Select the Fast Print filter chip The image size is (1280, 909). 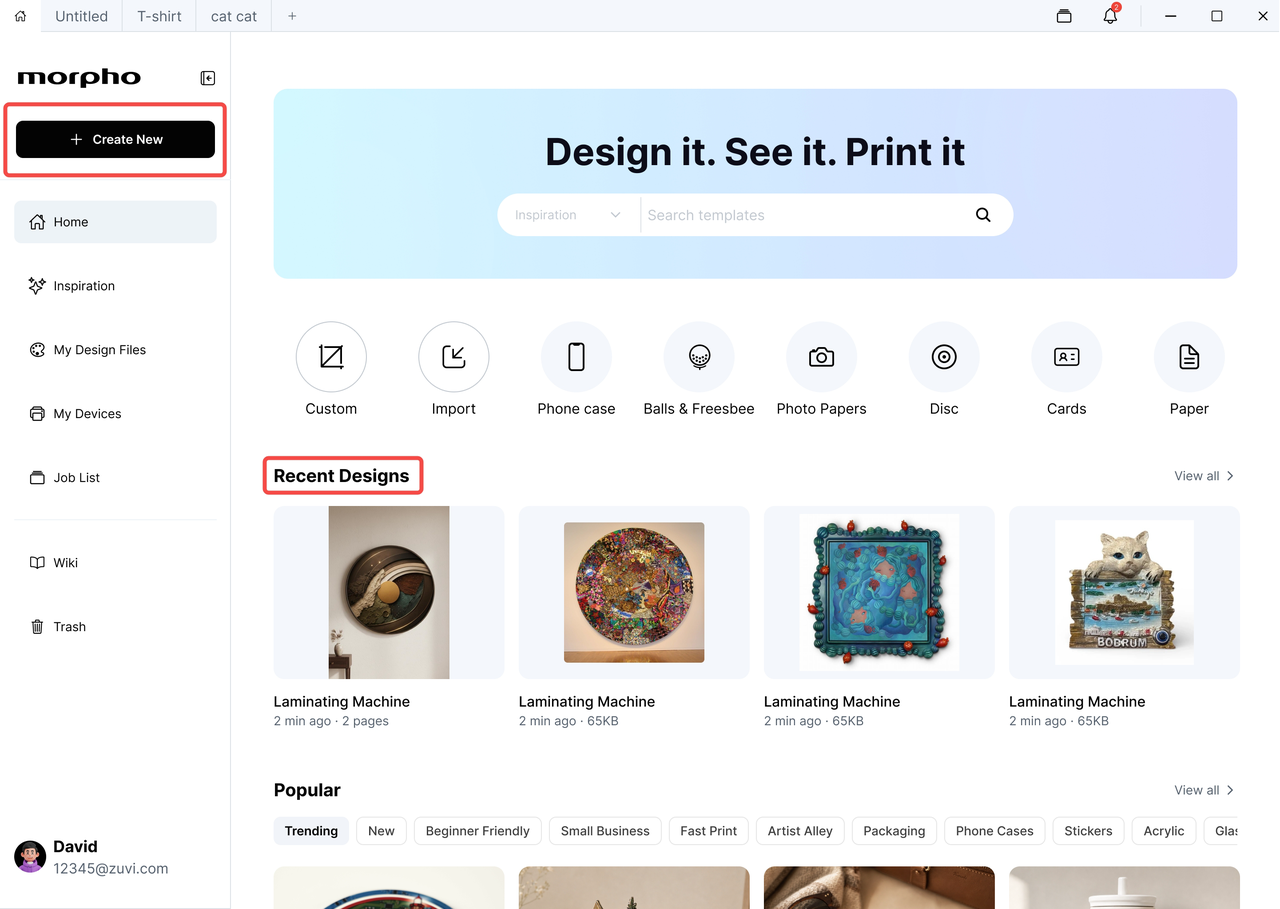(709, 831)
